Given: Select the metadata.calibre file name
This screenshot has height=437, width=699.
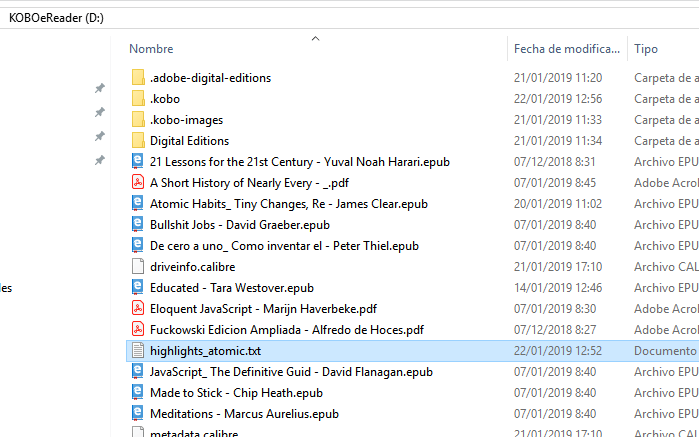Looking at the screenshot, I should point(194,433).
